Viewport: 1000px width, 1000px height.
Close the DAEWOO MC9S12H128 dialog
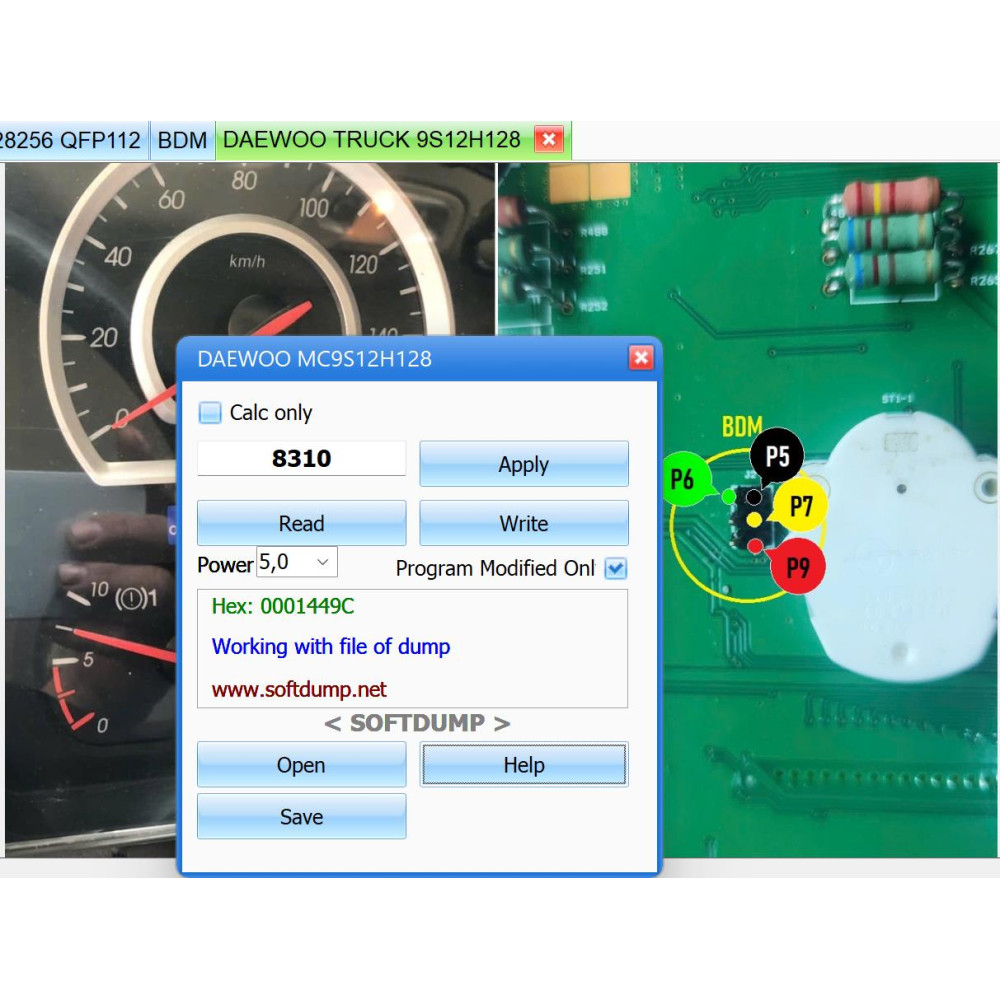[640, 358]
